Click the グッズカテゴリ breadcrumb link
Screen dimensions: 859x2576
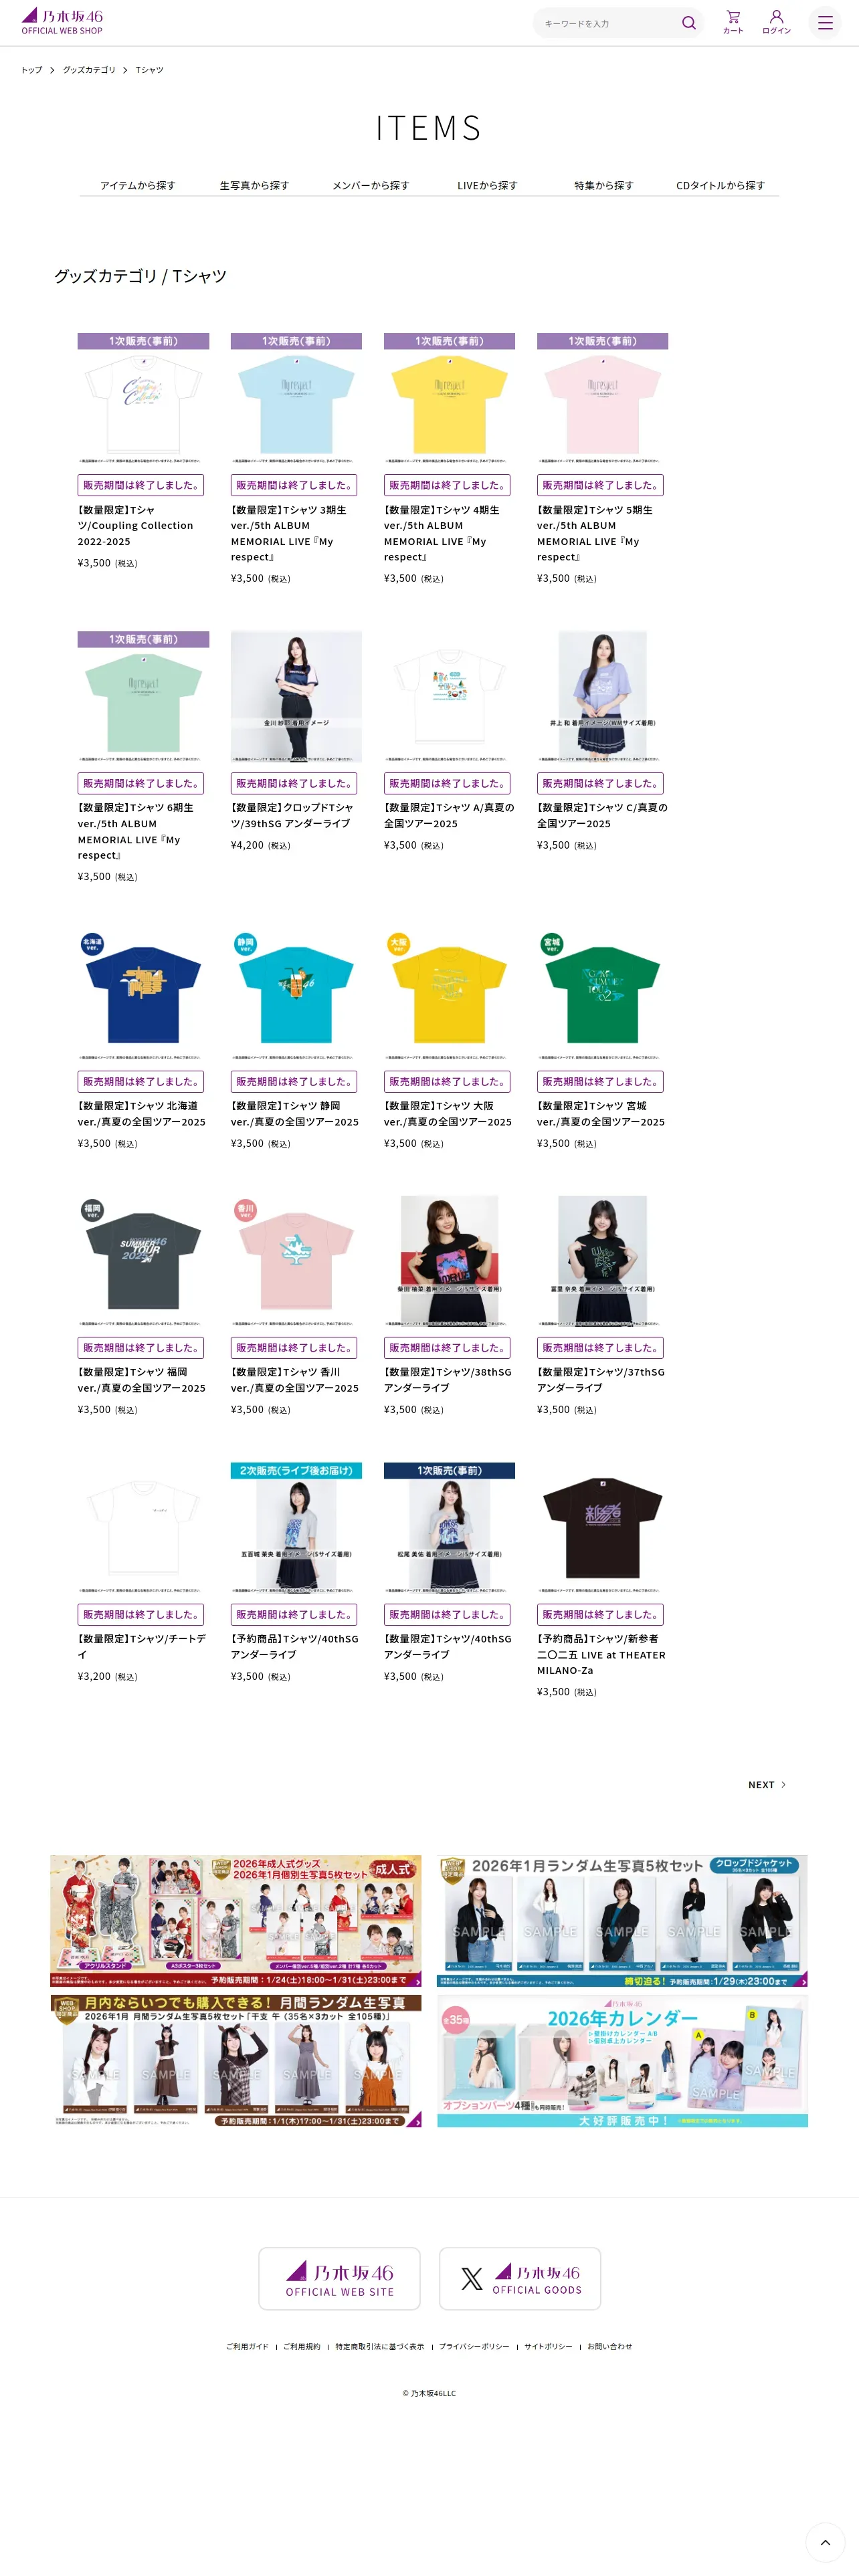point(89,70)
